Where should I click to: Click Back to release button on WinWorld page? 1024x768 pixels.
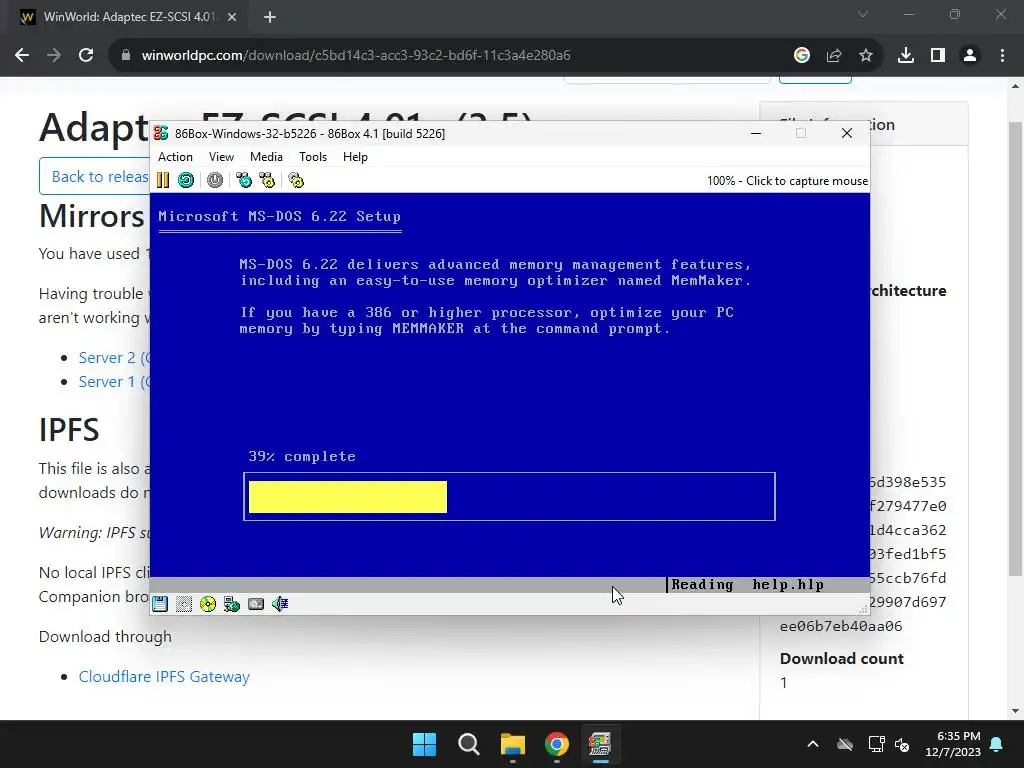coord(95,176)
